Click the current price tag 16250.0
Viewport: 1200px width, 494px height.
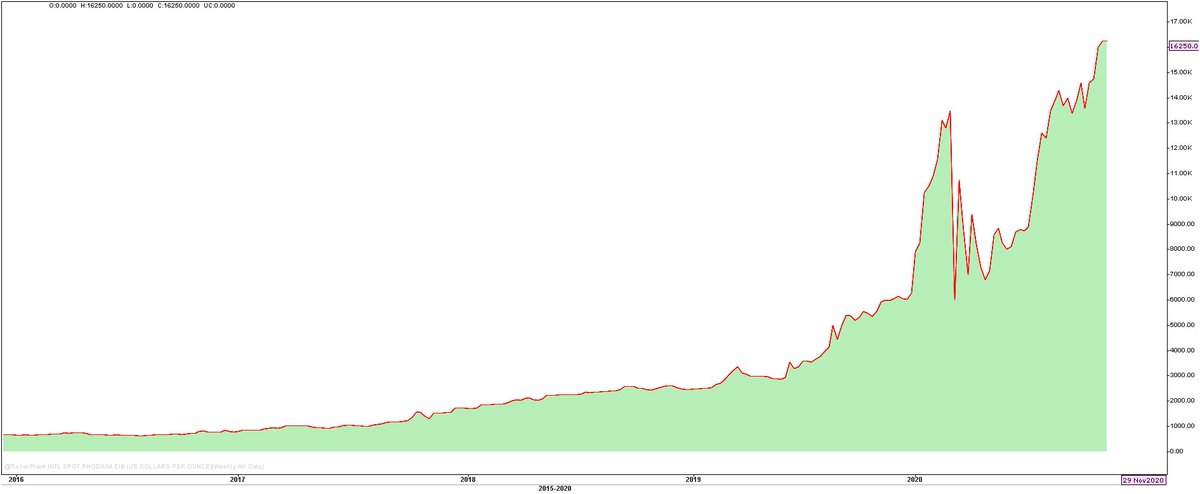click(x=1183, y=46)
